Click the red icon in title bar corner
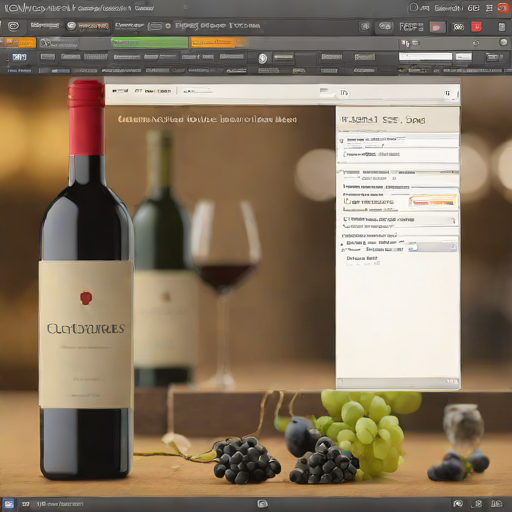512x512 pixels. [x=503, y=8]
